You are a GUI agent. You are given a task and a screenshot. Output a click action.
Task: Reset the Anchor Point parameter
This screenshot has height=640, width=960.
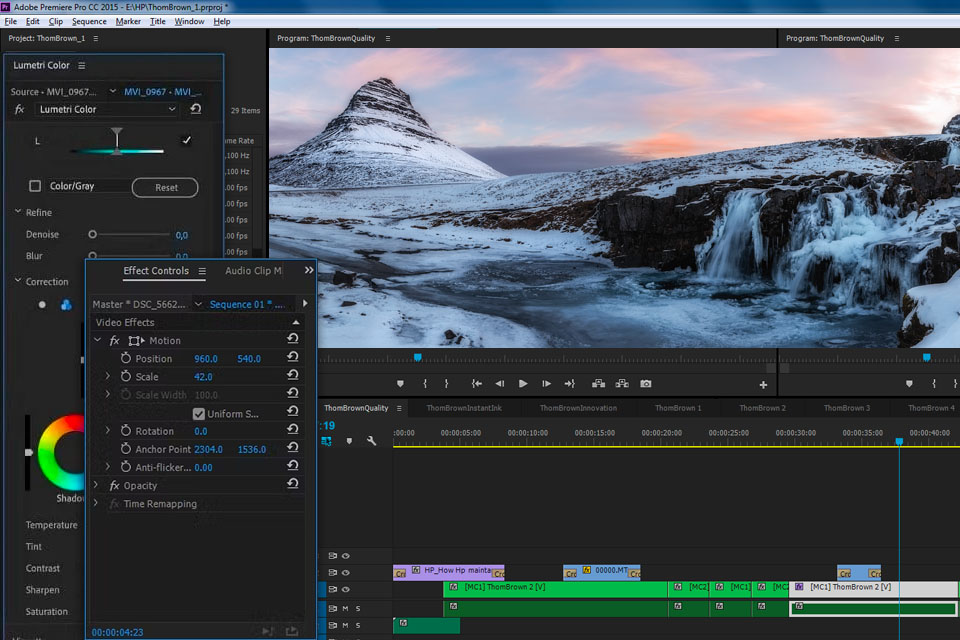click(293, 448)
